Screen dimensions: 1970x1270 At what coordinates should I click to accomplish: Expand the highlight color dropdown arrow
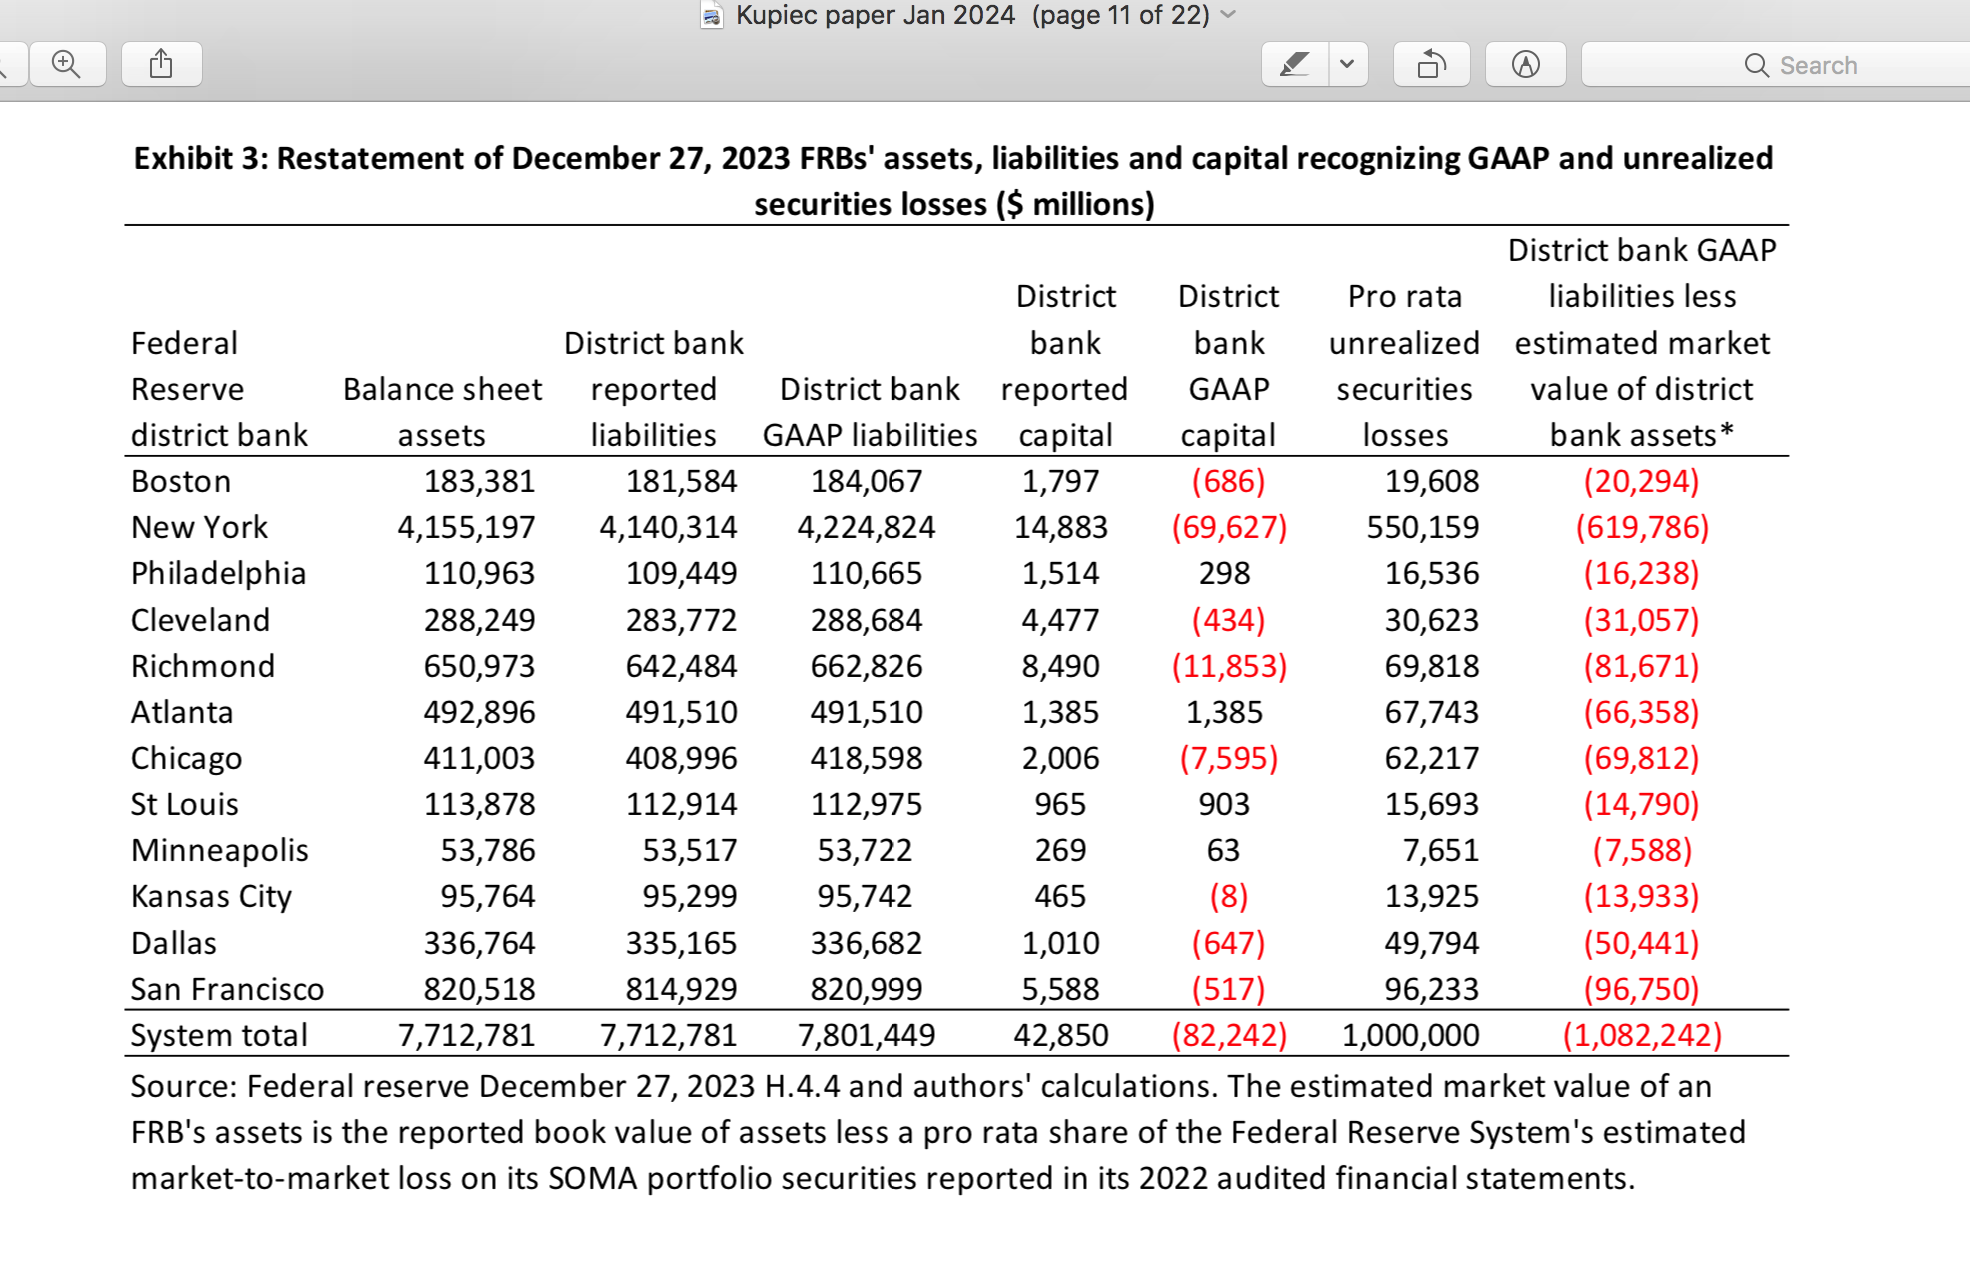(1348, 65)
